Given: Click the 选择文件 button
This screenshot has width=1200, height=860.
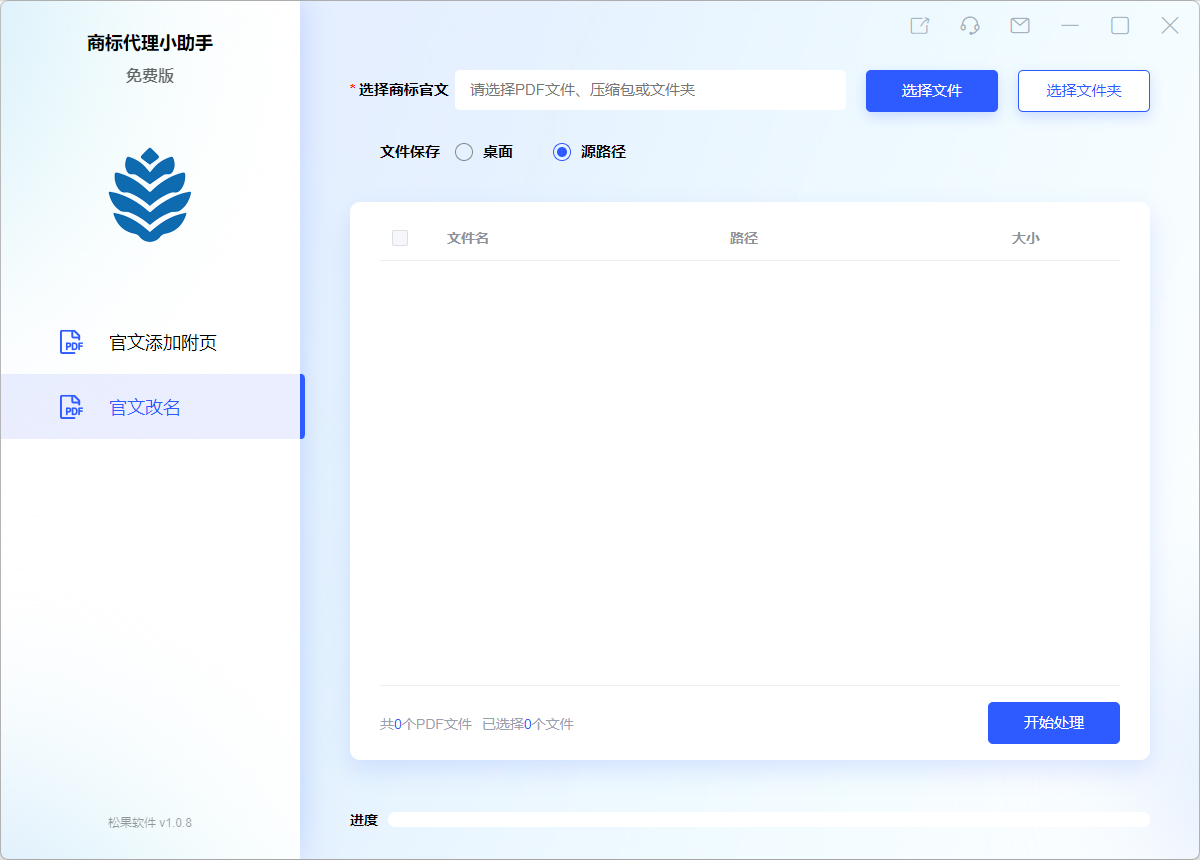Looking at the screenshot, I should (931, 90).
